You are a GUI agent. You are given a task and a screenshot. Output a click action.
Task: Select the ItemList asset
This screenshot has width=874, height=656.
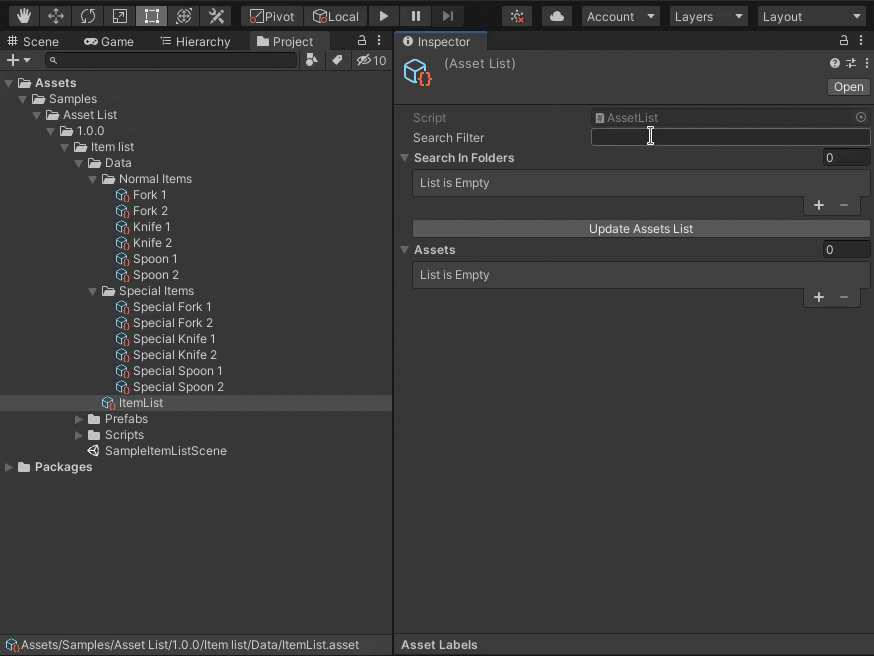(x=132, y=403)
